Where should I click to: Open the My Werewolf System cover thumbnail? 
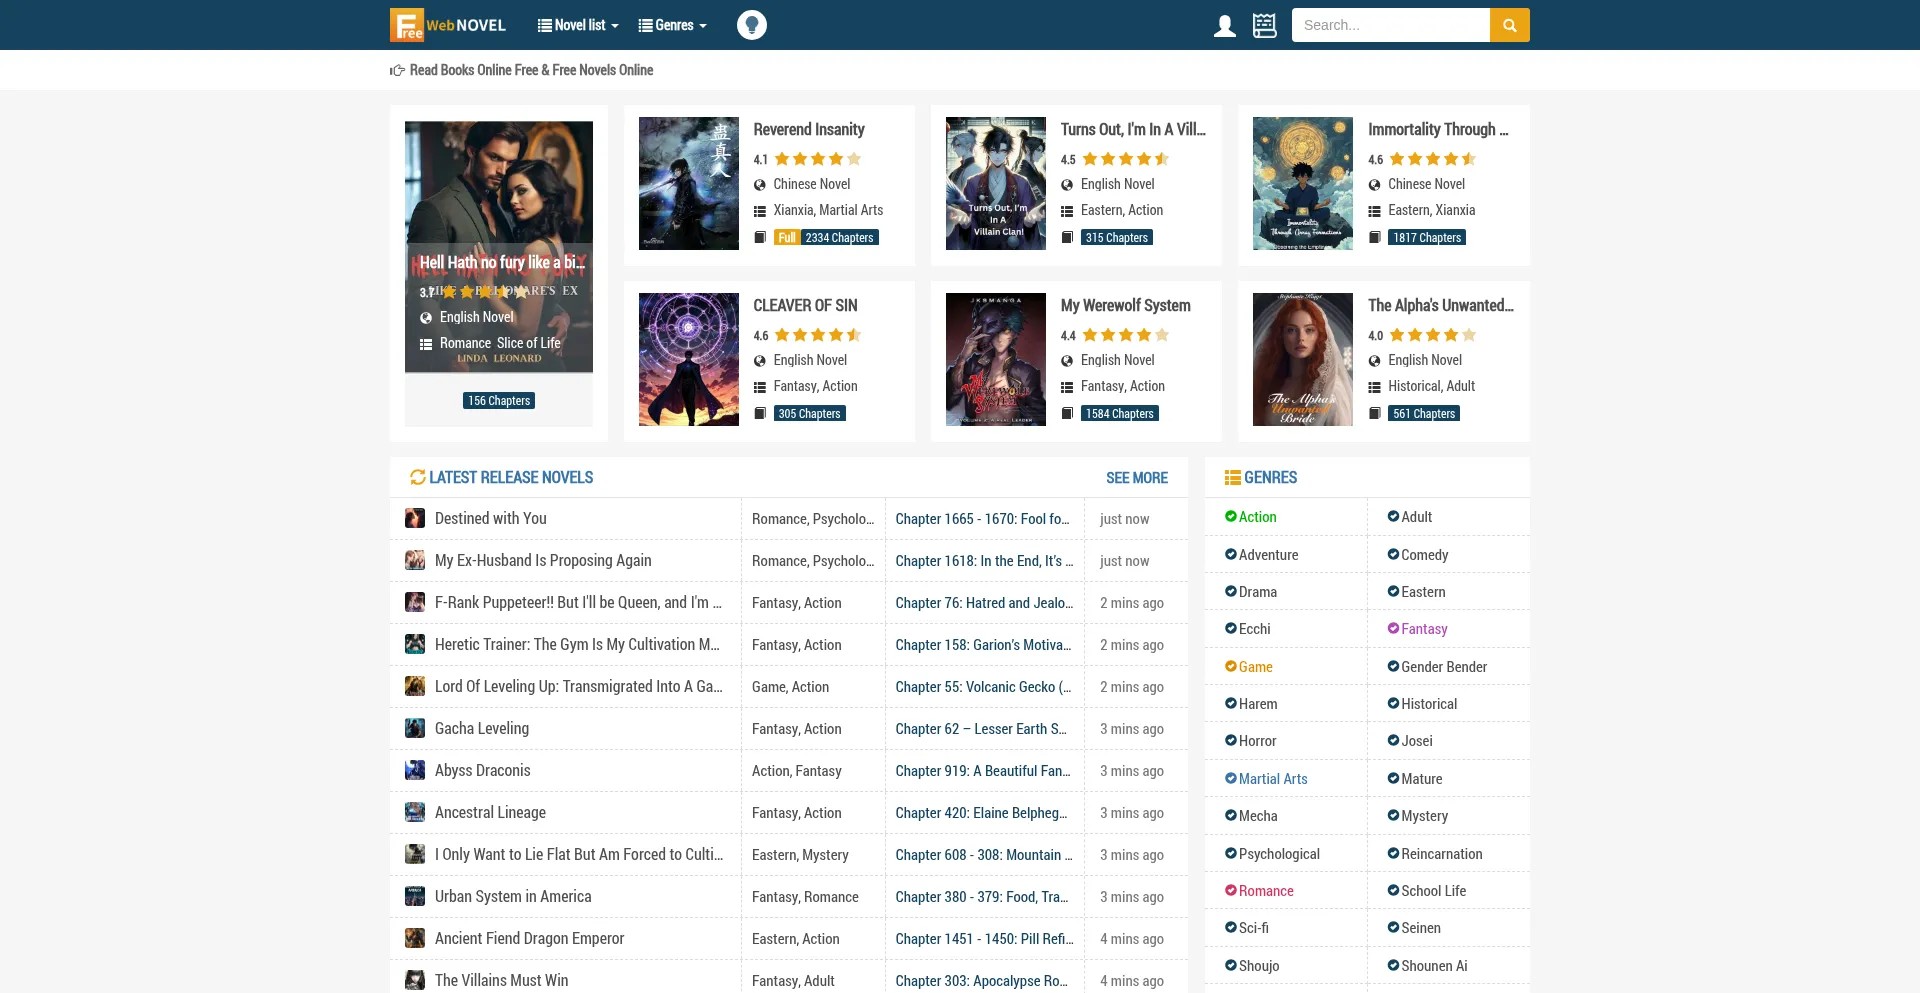[x=995, y=360]
